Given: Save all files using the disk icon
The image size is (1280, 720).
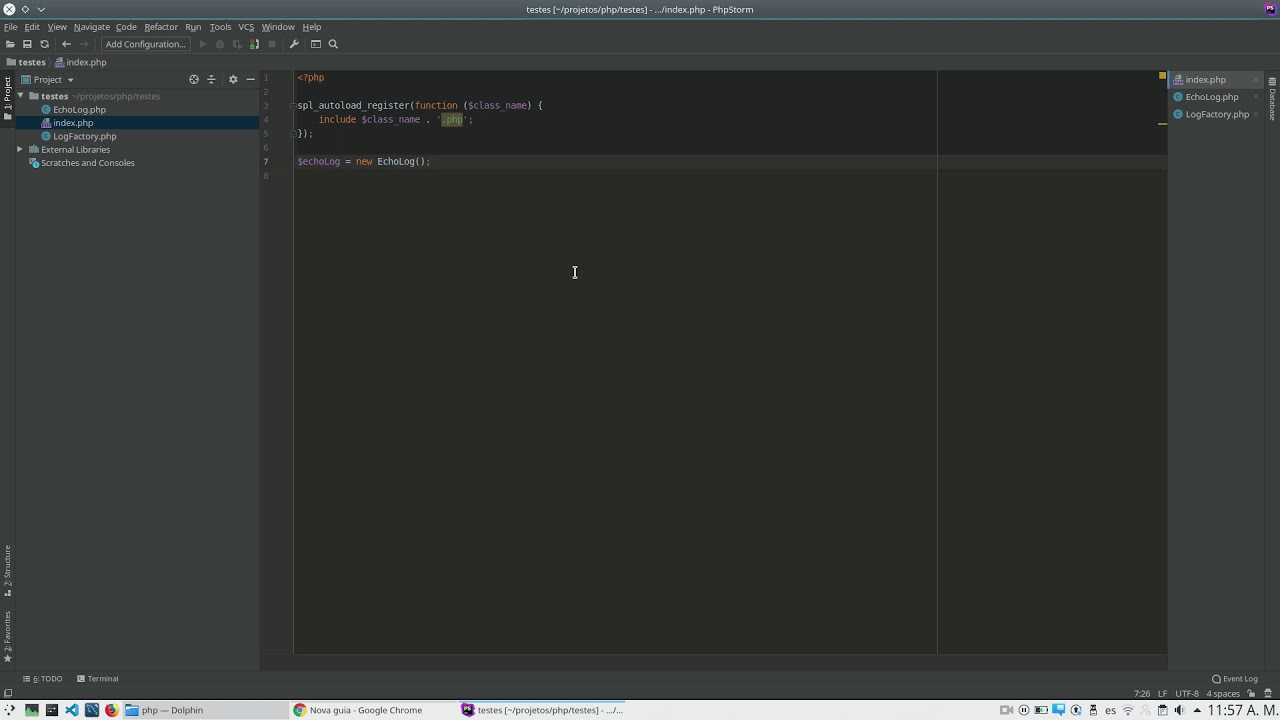Looking at the screenshot, I should coord(27,44).
